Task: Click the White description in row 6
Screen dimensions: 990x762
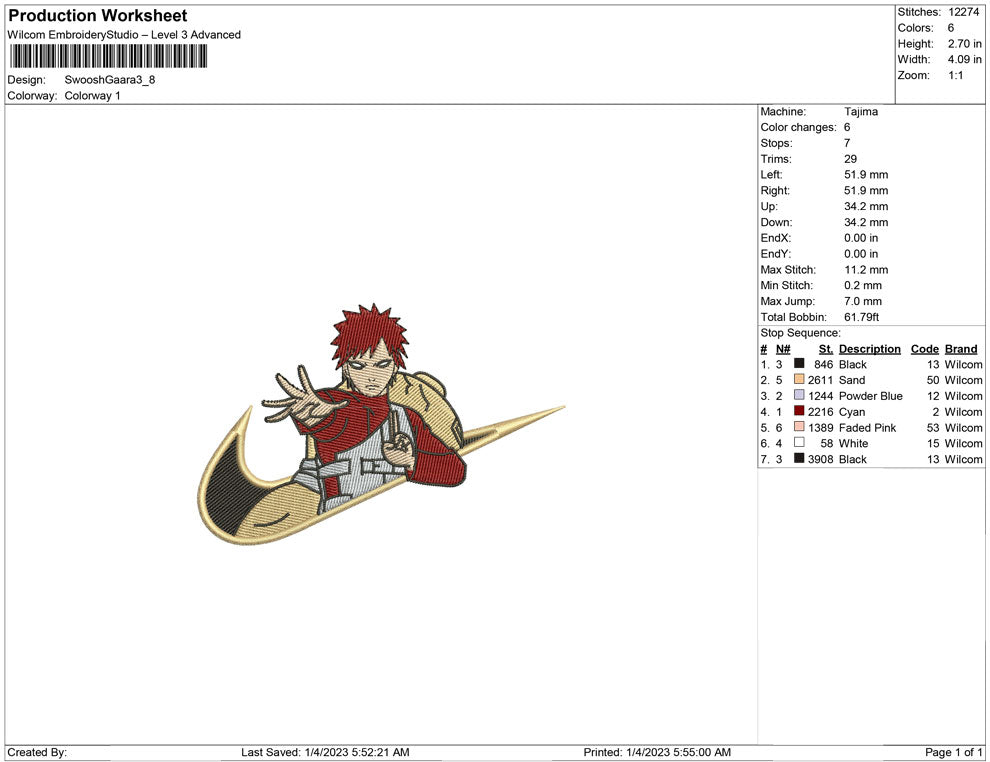Action: pos(853,443)
